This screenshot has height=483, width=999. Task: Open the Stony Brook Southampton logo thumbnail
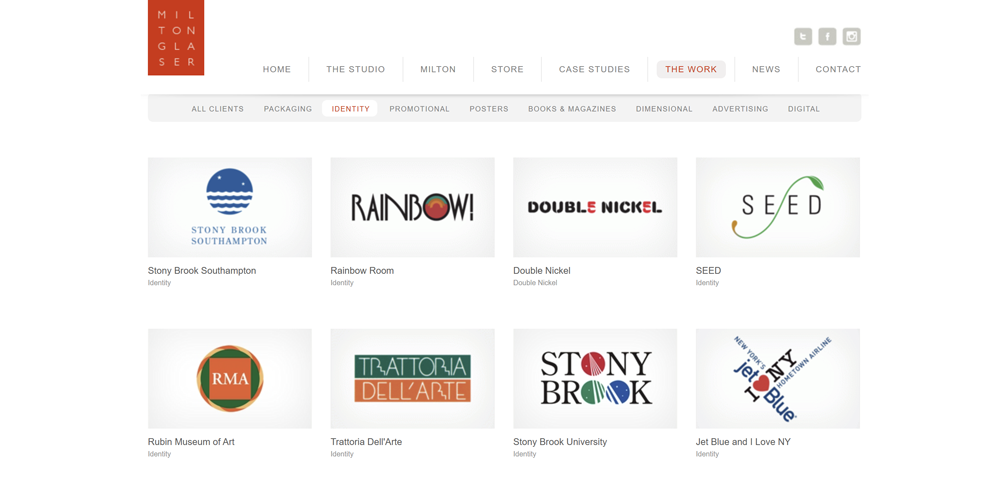point(230,207)
